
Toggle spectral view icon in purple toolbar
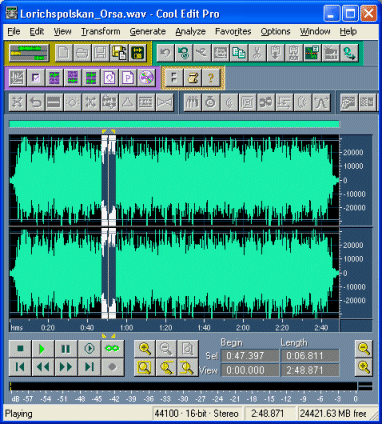[x=17, y=78]
